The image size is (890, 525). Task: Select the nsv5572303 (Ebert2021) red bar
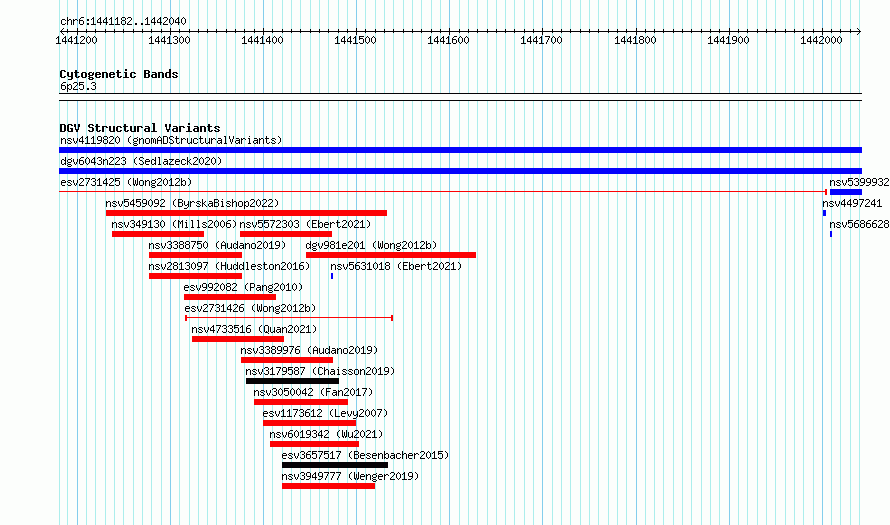[x=286, y=234]
